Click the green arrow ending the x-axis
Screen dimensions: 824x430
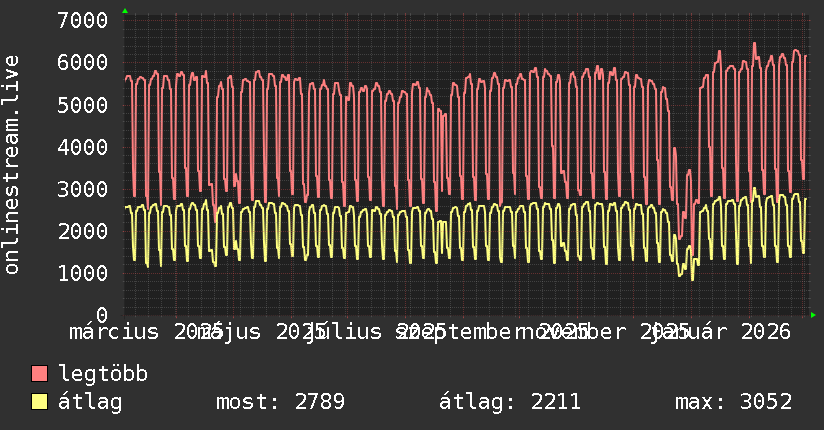coord(813,315)
